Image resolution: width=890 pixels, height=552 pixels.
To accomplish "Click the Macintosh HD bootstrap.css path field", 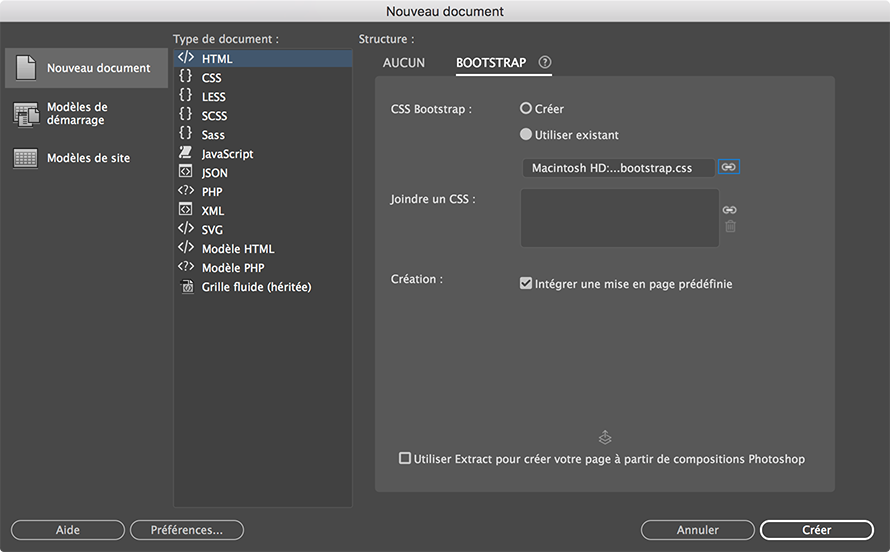I will (617, 168).
